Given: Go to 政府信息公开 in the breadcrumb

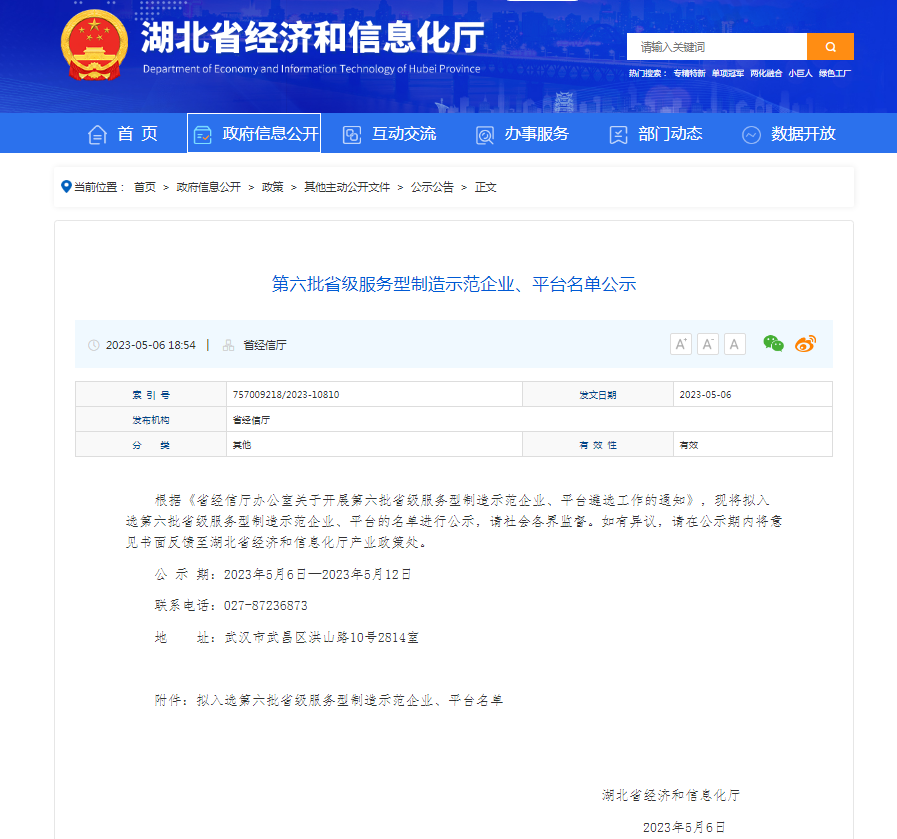Looking at the screenshot, I should pos(208,187).
